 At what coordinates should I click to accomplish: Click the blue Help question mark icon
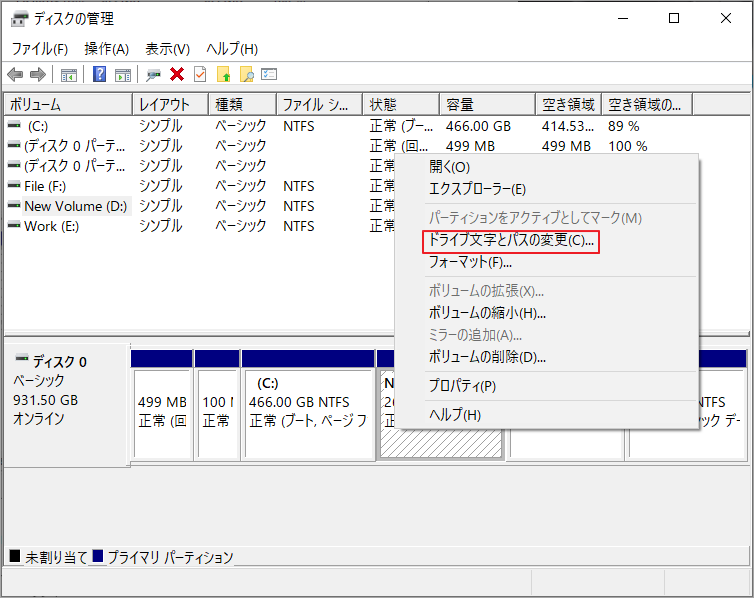[100, 74]
